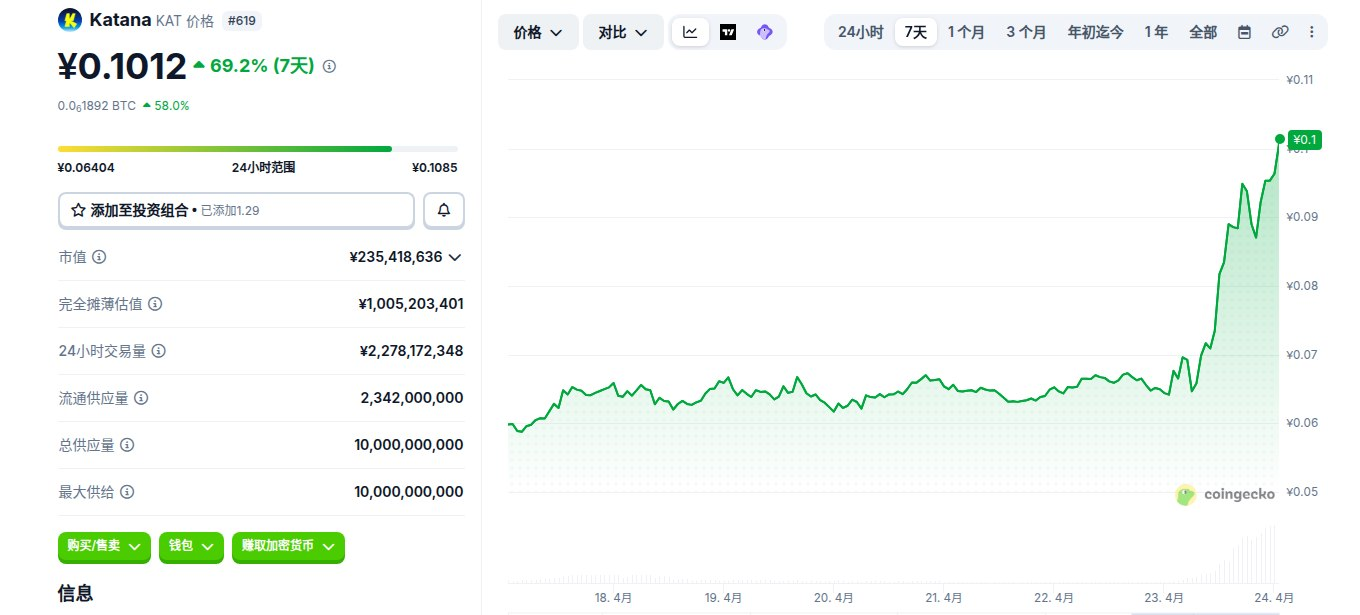This screenshot has height=615, width=1360.
Task: Click the low value ¥0.06404
Action: (x=86, y=168)
